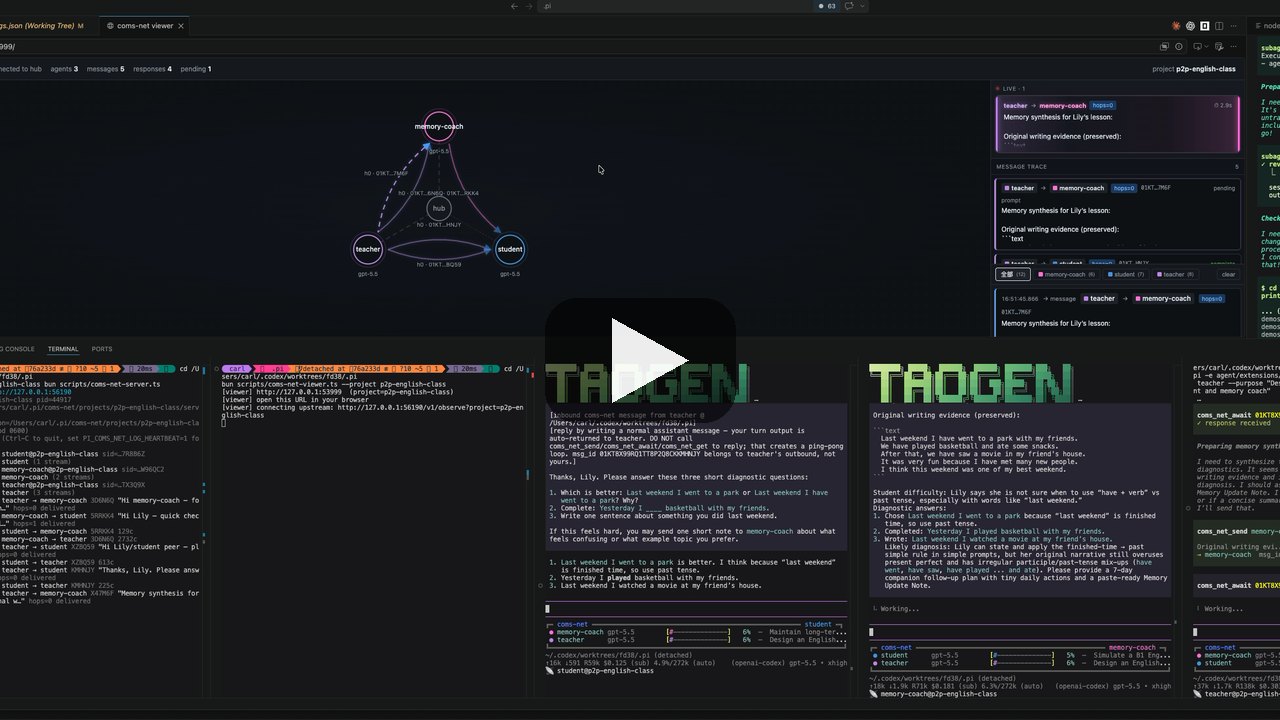1280x720 pixels.
Task: Click the element inspect picker icon
Action: 1220,46
